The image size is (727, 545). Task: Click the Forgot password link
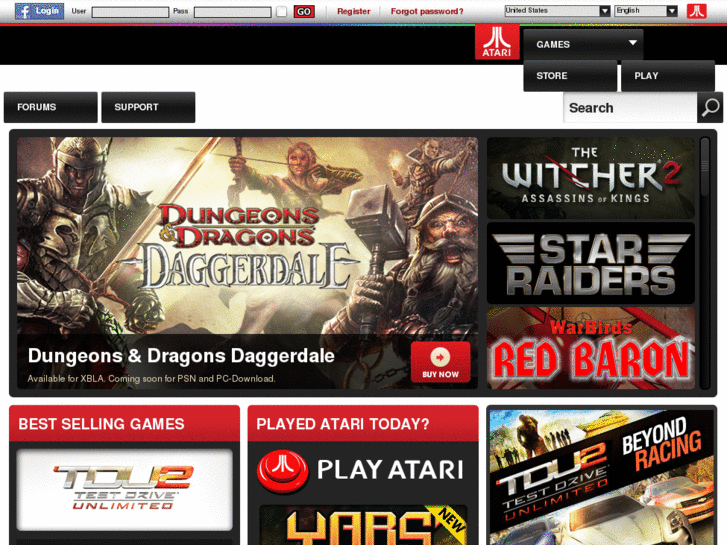427,11
